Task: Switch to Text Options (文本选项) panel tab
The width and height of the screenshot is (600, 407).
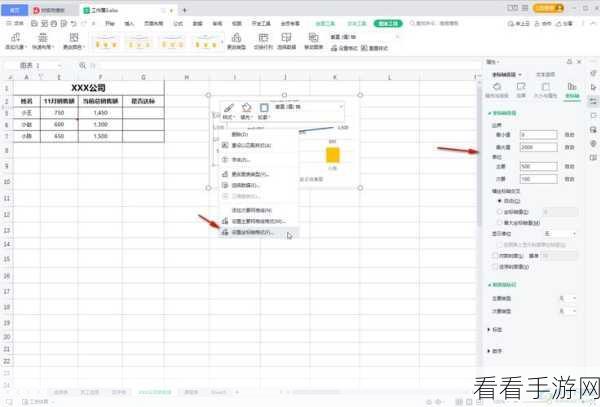Action: click(545, 75)
